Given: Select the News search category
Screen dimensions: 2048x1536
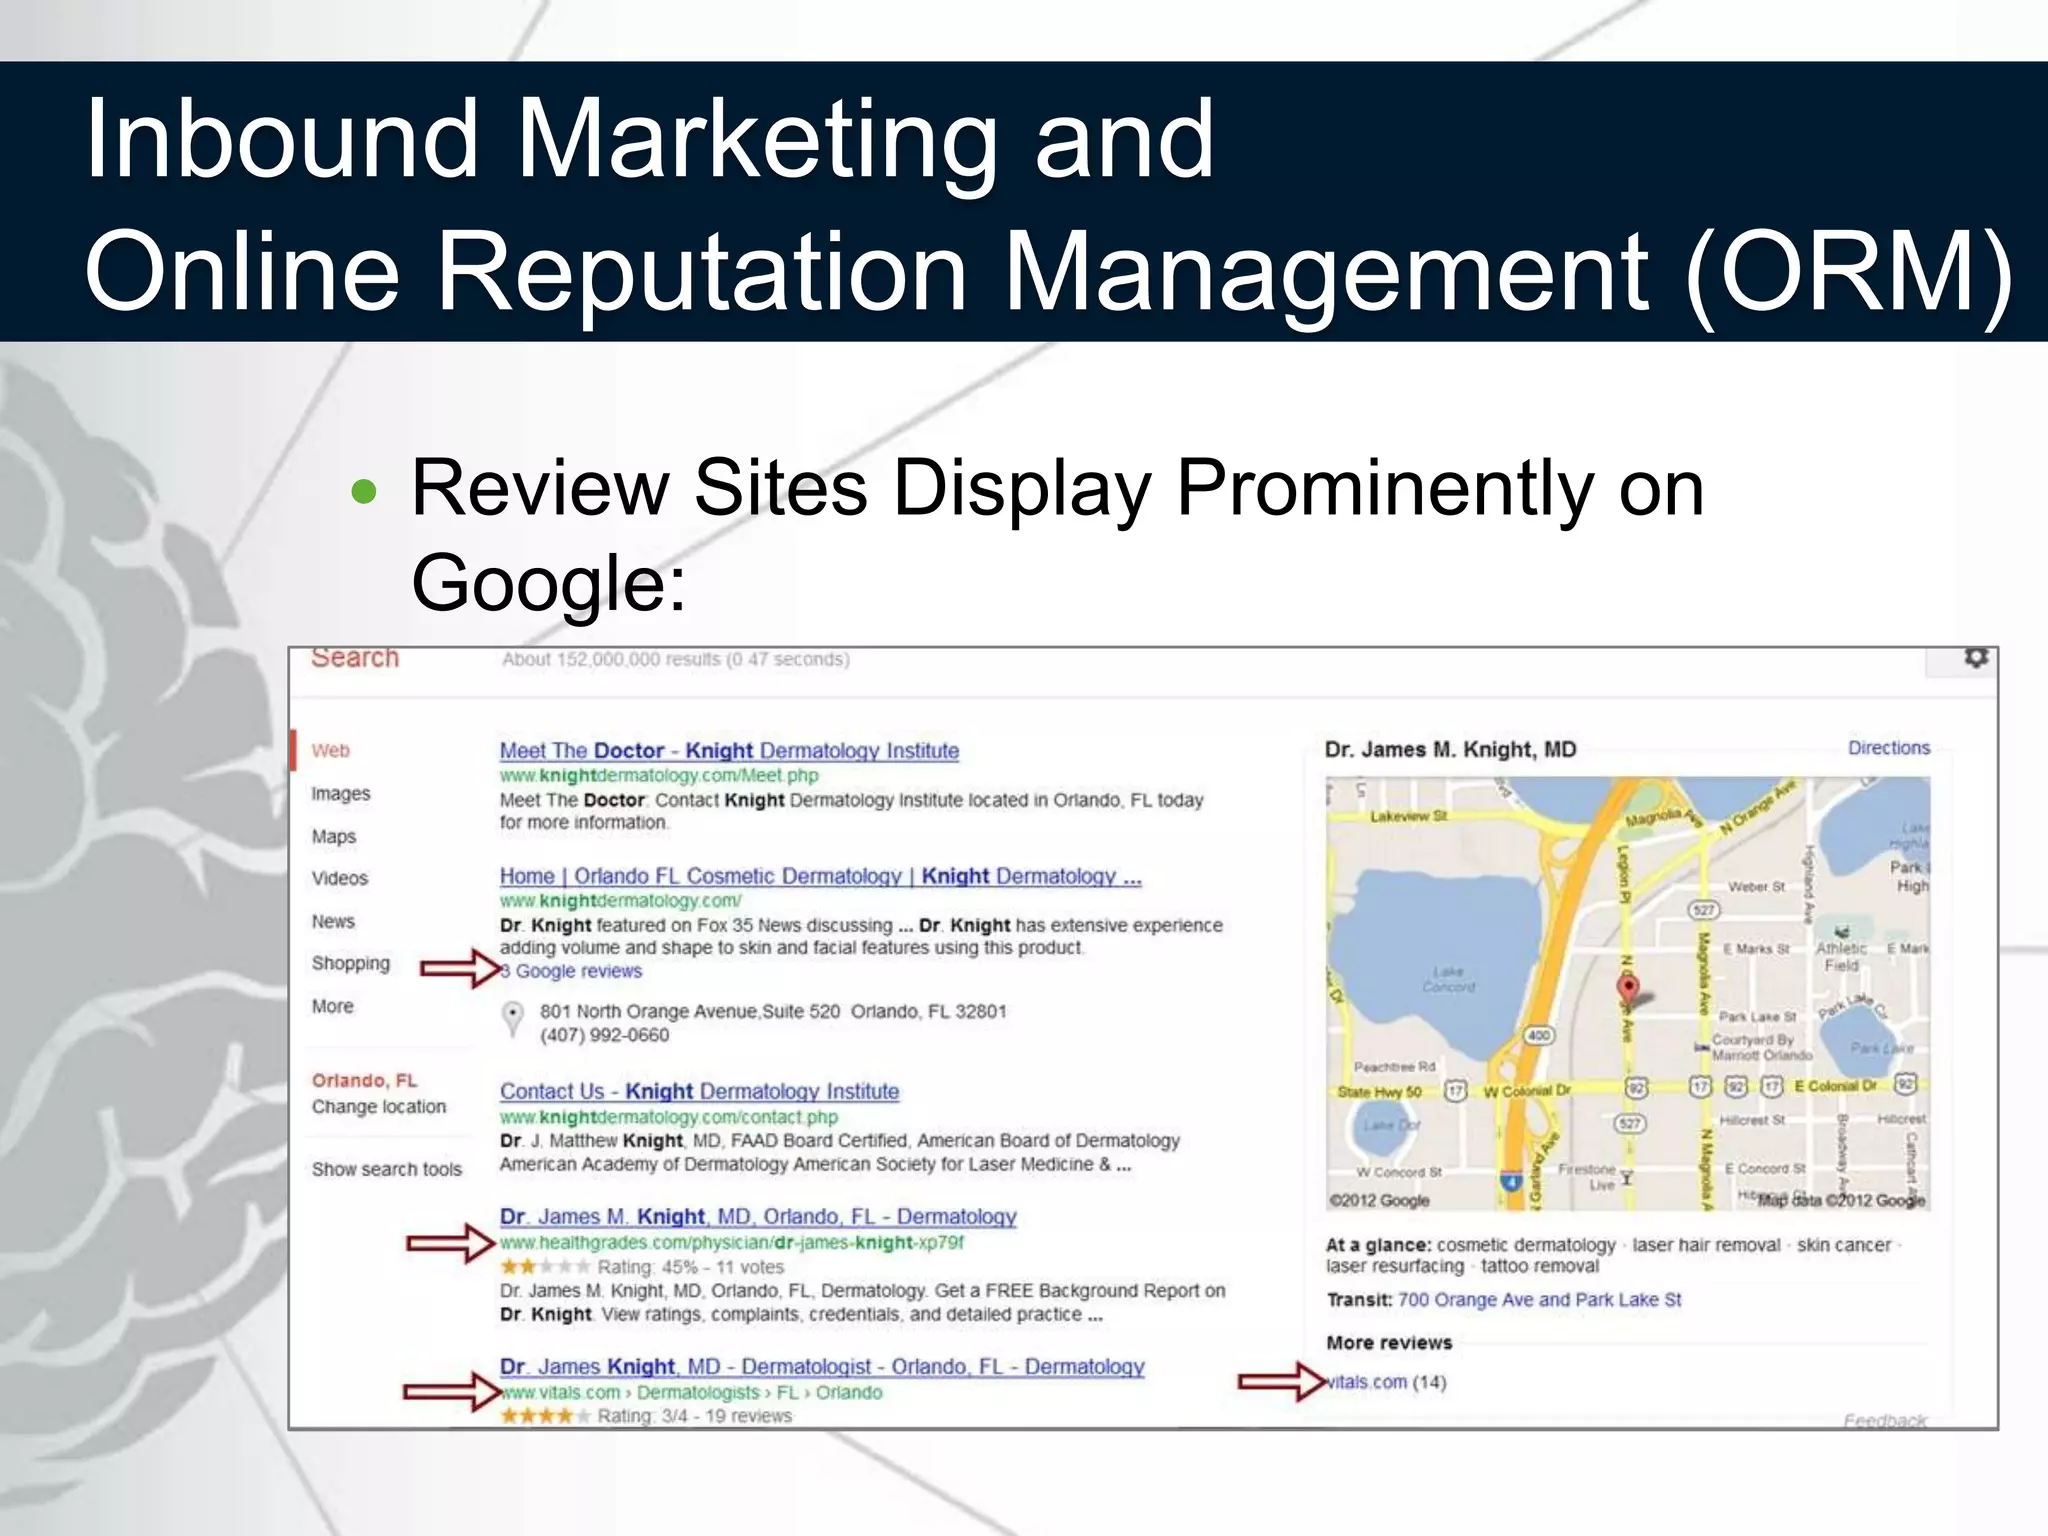Looking at the screenshot, I should click(332, 921).
